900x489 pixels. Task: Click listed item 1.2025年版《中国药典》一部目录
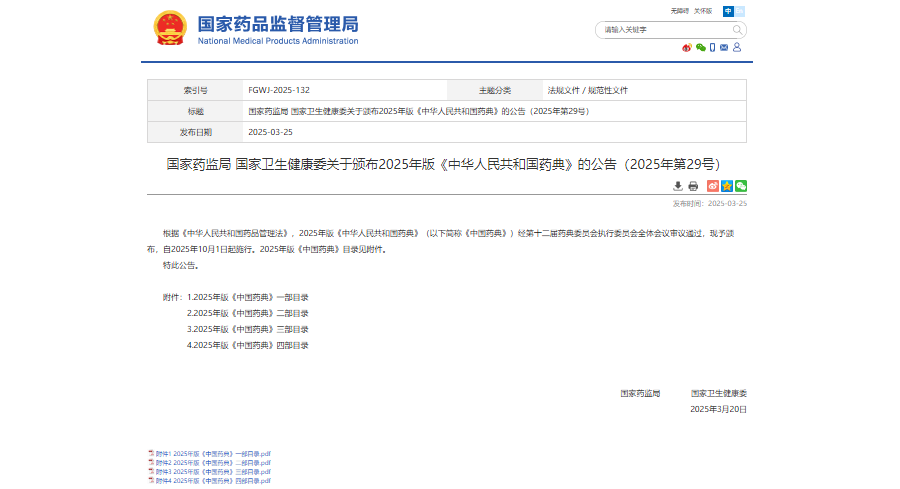[x=247, y=297]
